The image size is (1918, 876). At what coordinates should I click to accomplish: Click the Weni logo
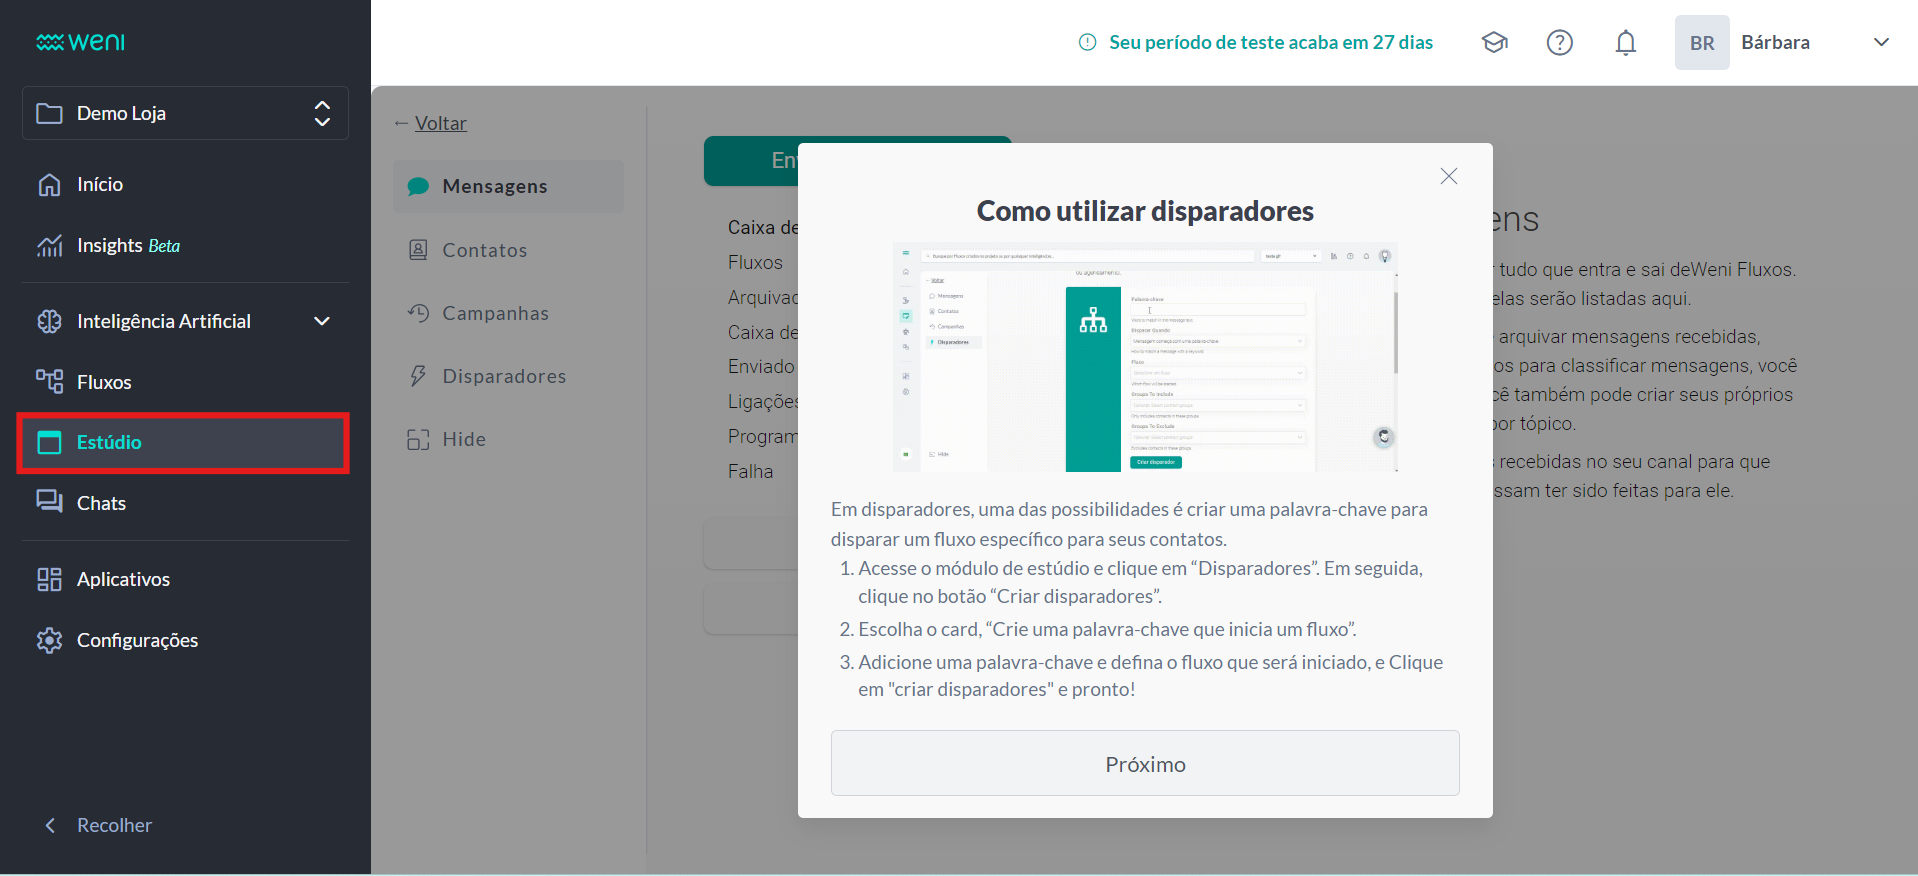click(x=81, y=42)
